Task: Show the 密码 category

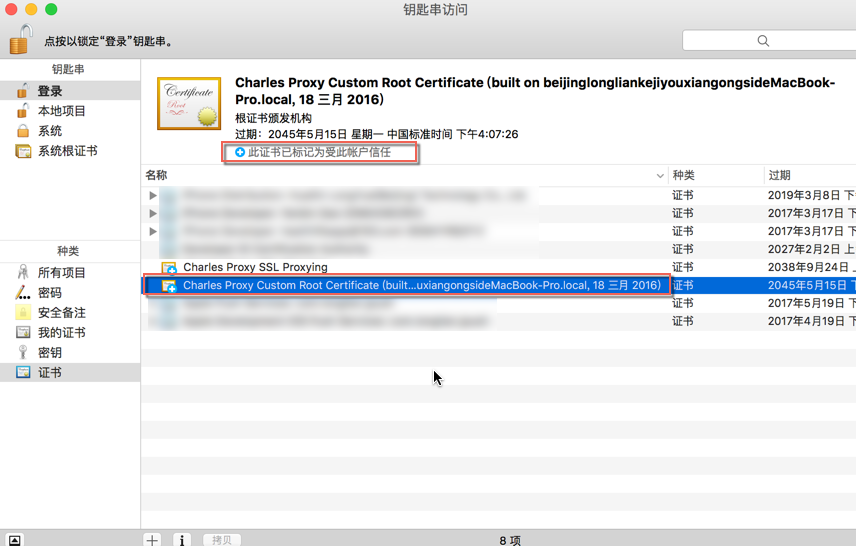Action: click(70, 293)
